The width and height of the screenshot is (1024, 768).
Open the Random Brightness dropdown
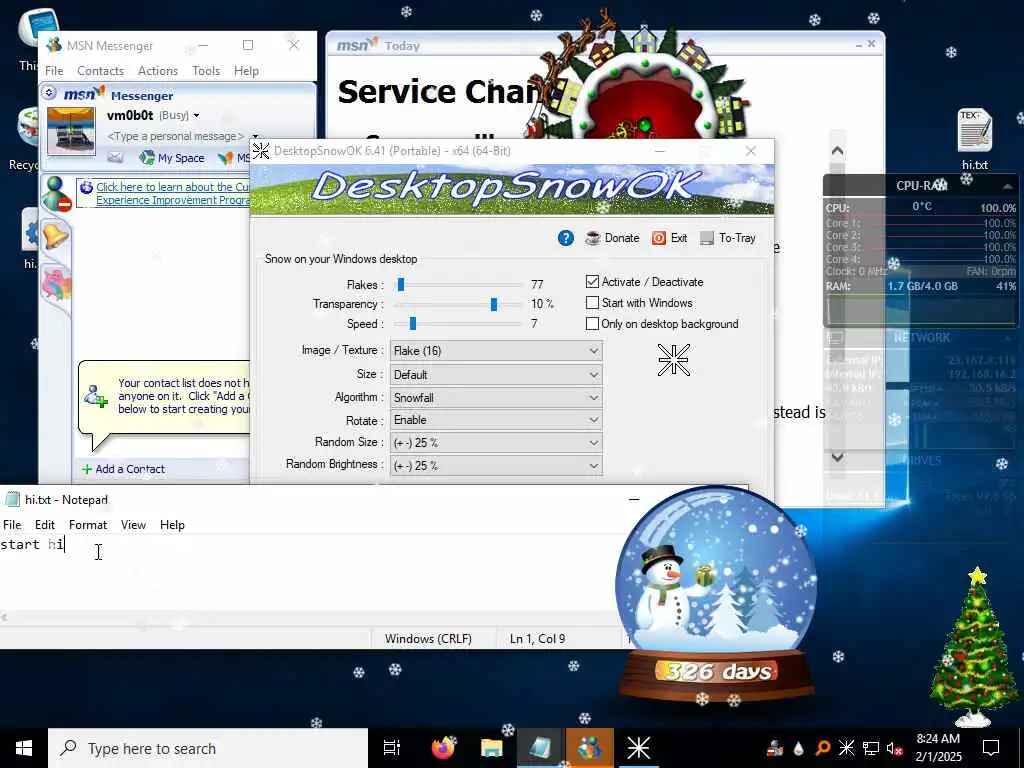(x=496, y=466)
